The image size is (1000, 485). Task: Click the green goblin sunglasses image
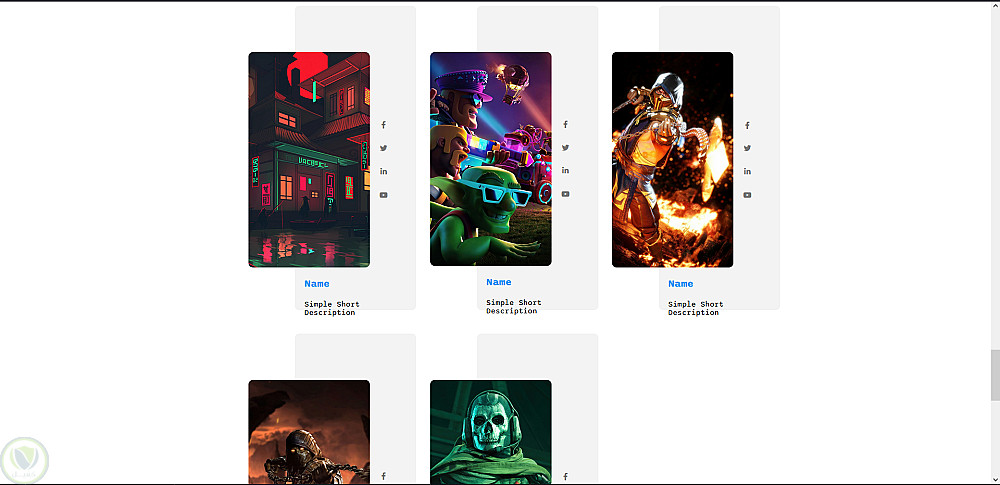click(491, 159)
